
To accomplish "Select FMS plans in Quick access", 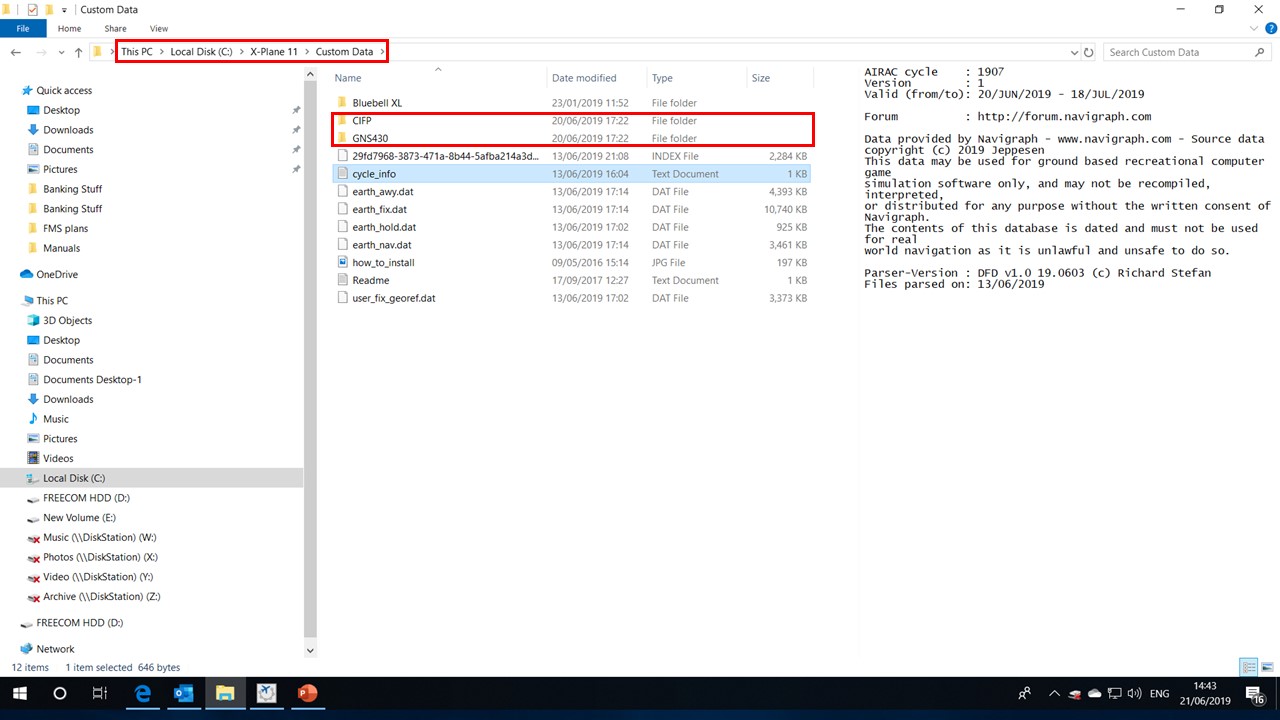I will pos(65,229).
